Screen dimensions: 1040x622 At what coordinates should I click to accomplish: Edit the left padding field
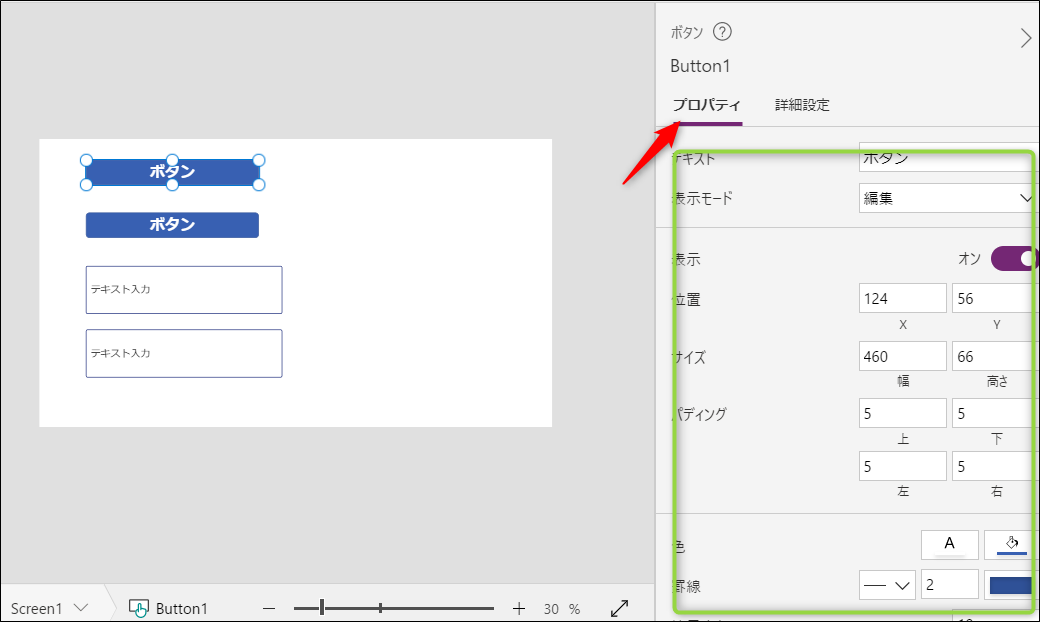pyautogui.click(x=903, y=466)
